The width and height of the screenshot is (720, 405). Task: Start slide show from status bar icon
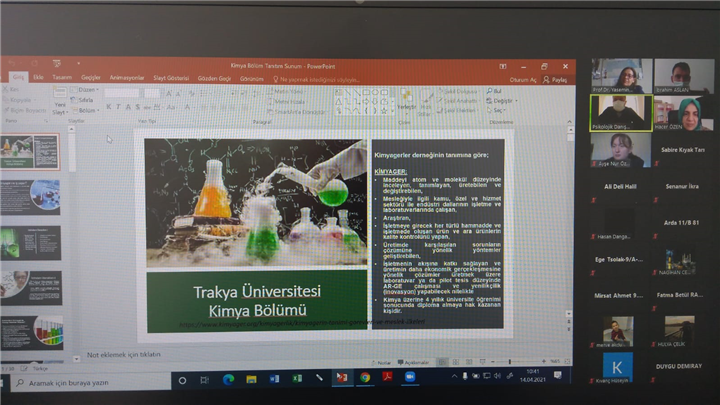pyautogui.click(x=482, y=362)
